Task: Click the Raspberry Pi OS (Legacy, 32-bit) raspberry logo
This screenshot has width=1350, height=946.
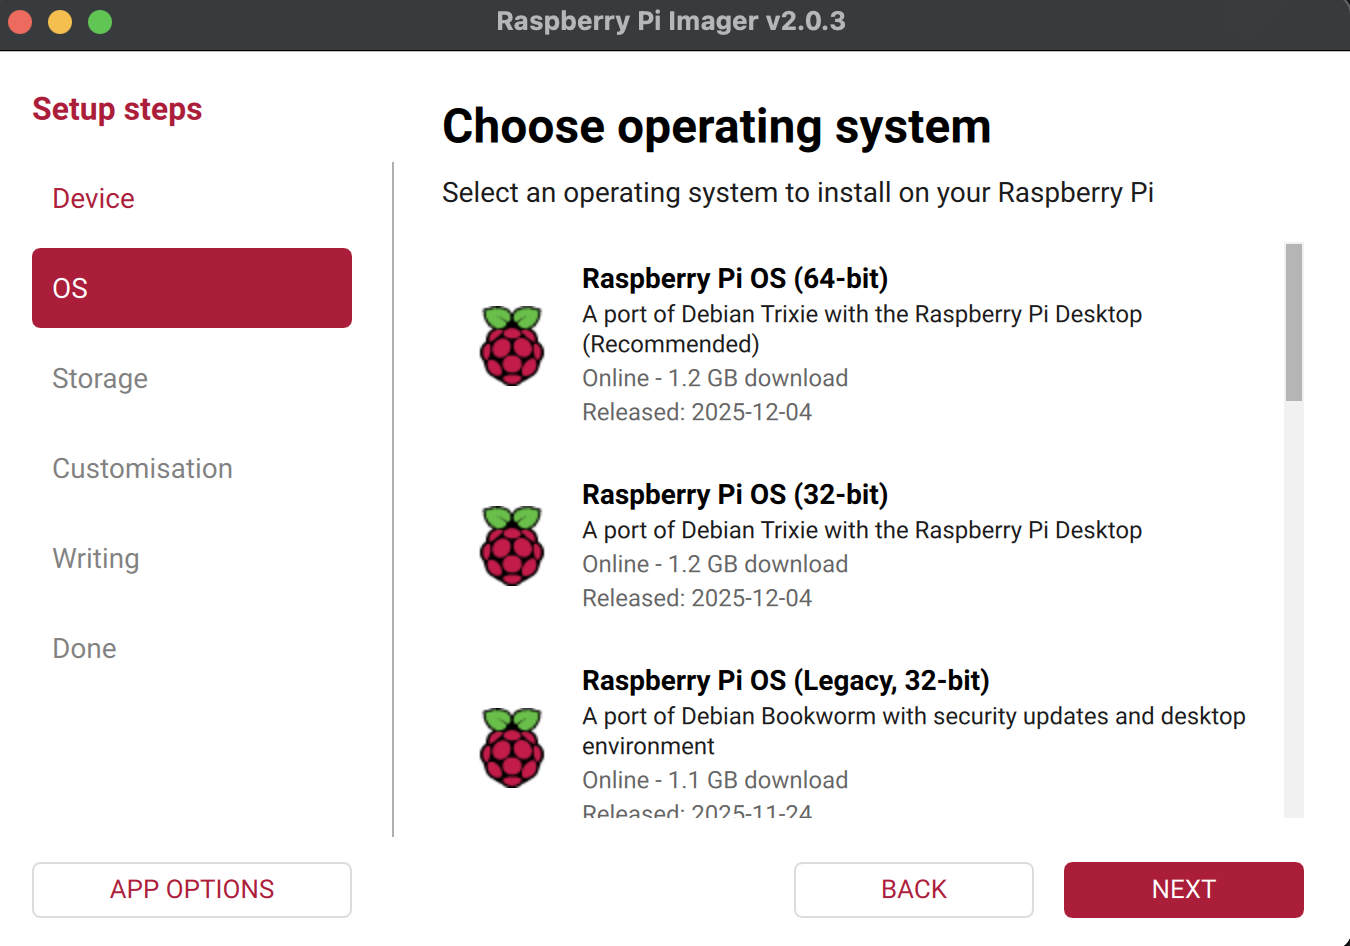Action: point(512,748)
